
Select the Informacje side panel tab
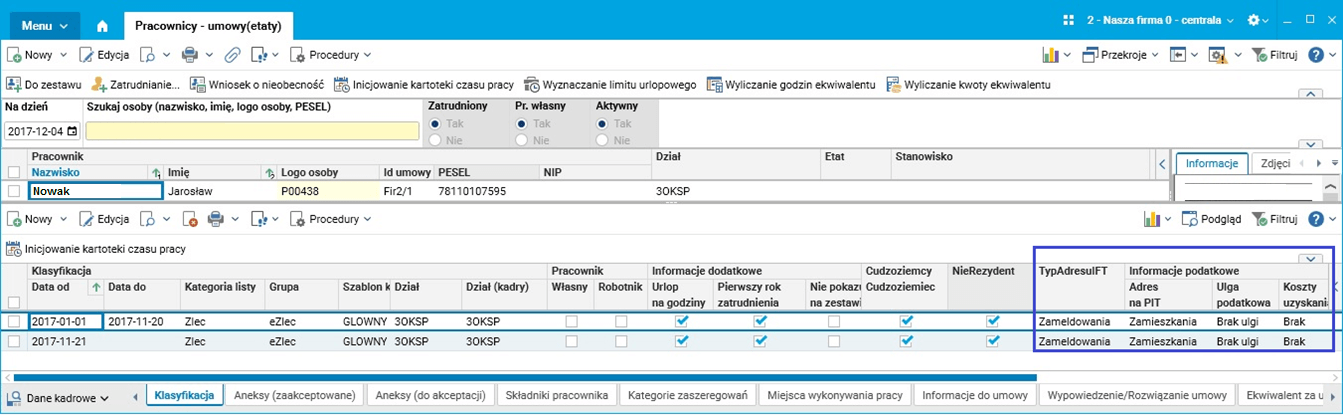pos(1211,163)
